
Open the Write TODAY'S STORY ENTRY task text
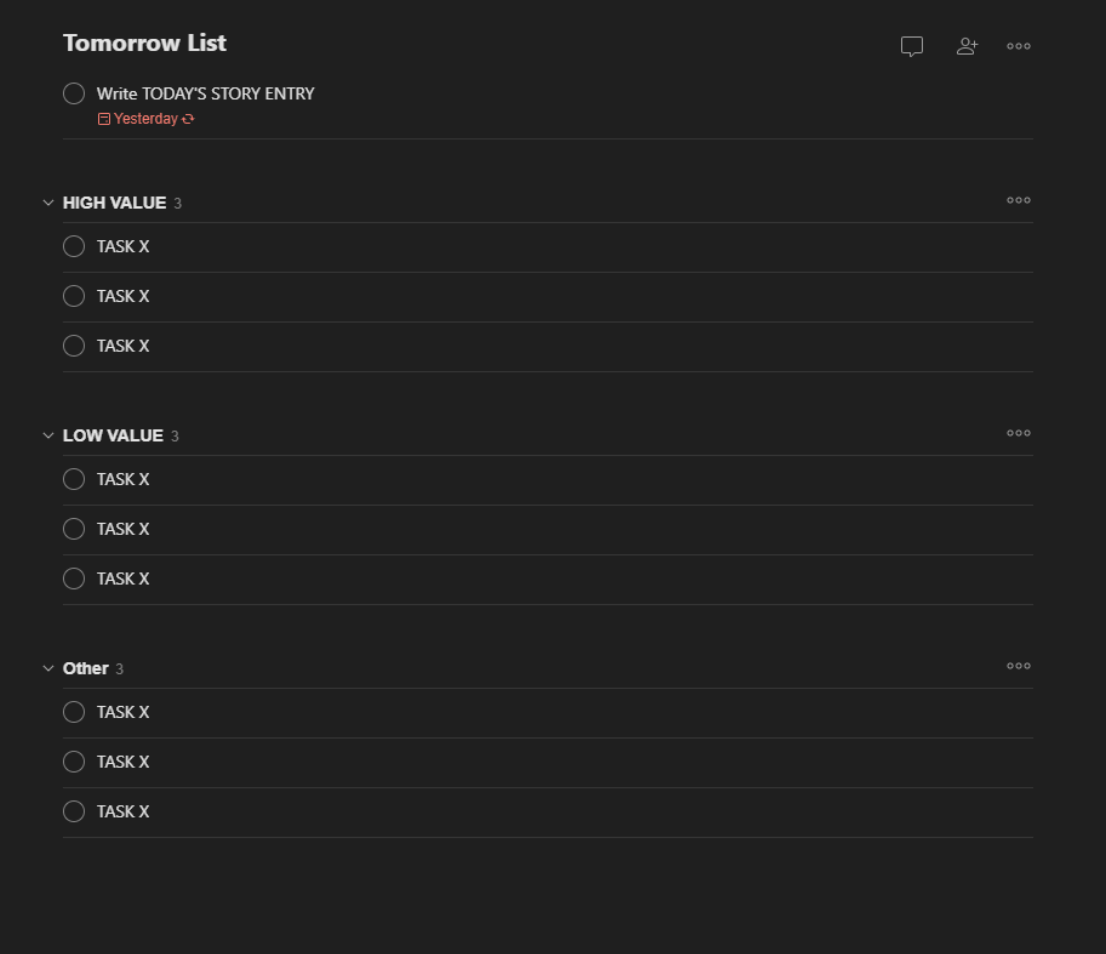[x=205, y=94]
